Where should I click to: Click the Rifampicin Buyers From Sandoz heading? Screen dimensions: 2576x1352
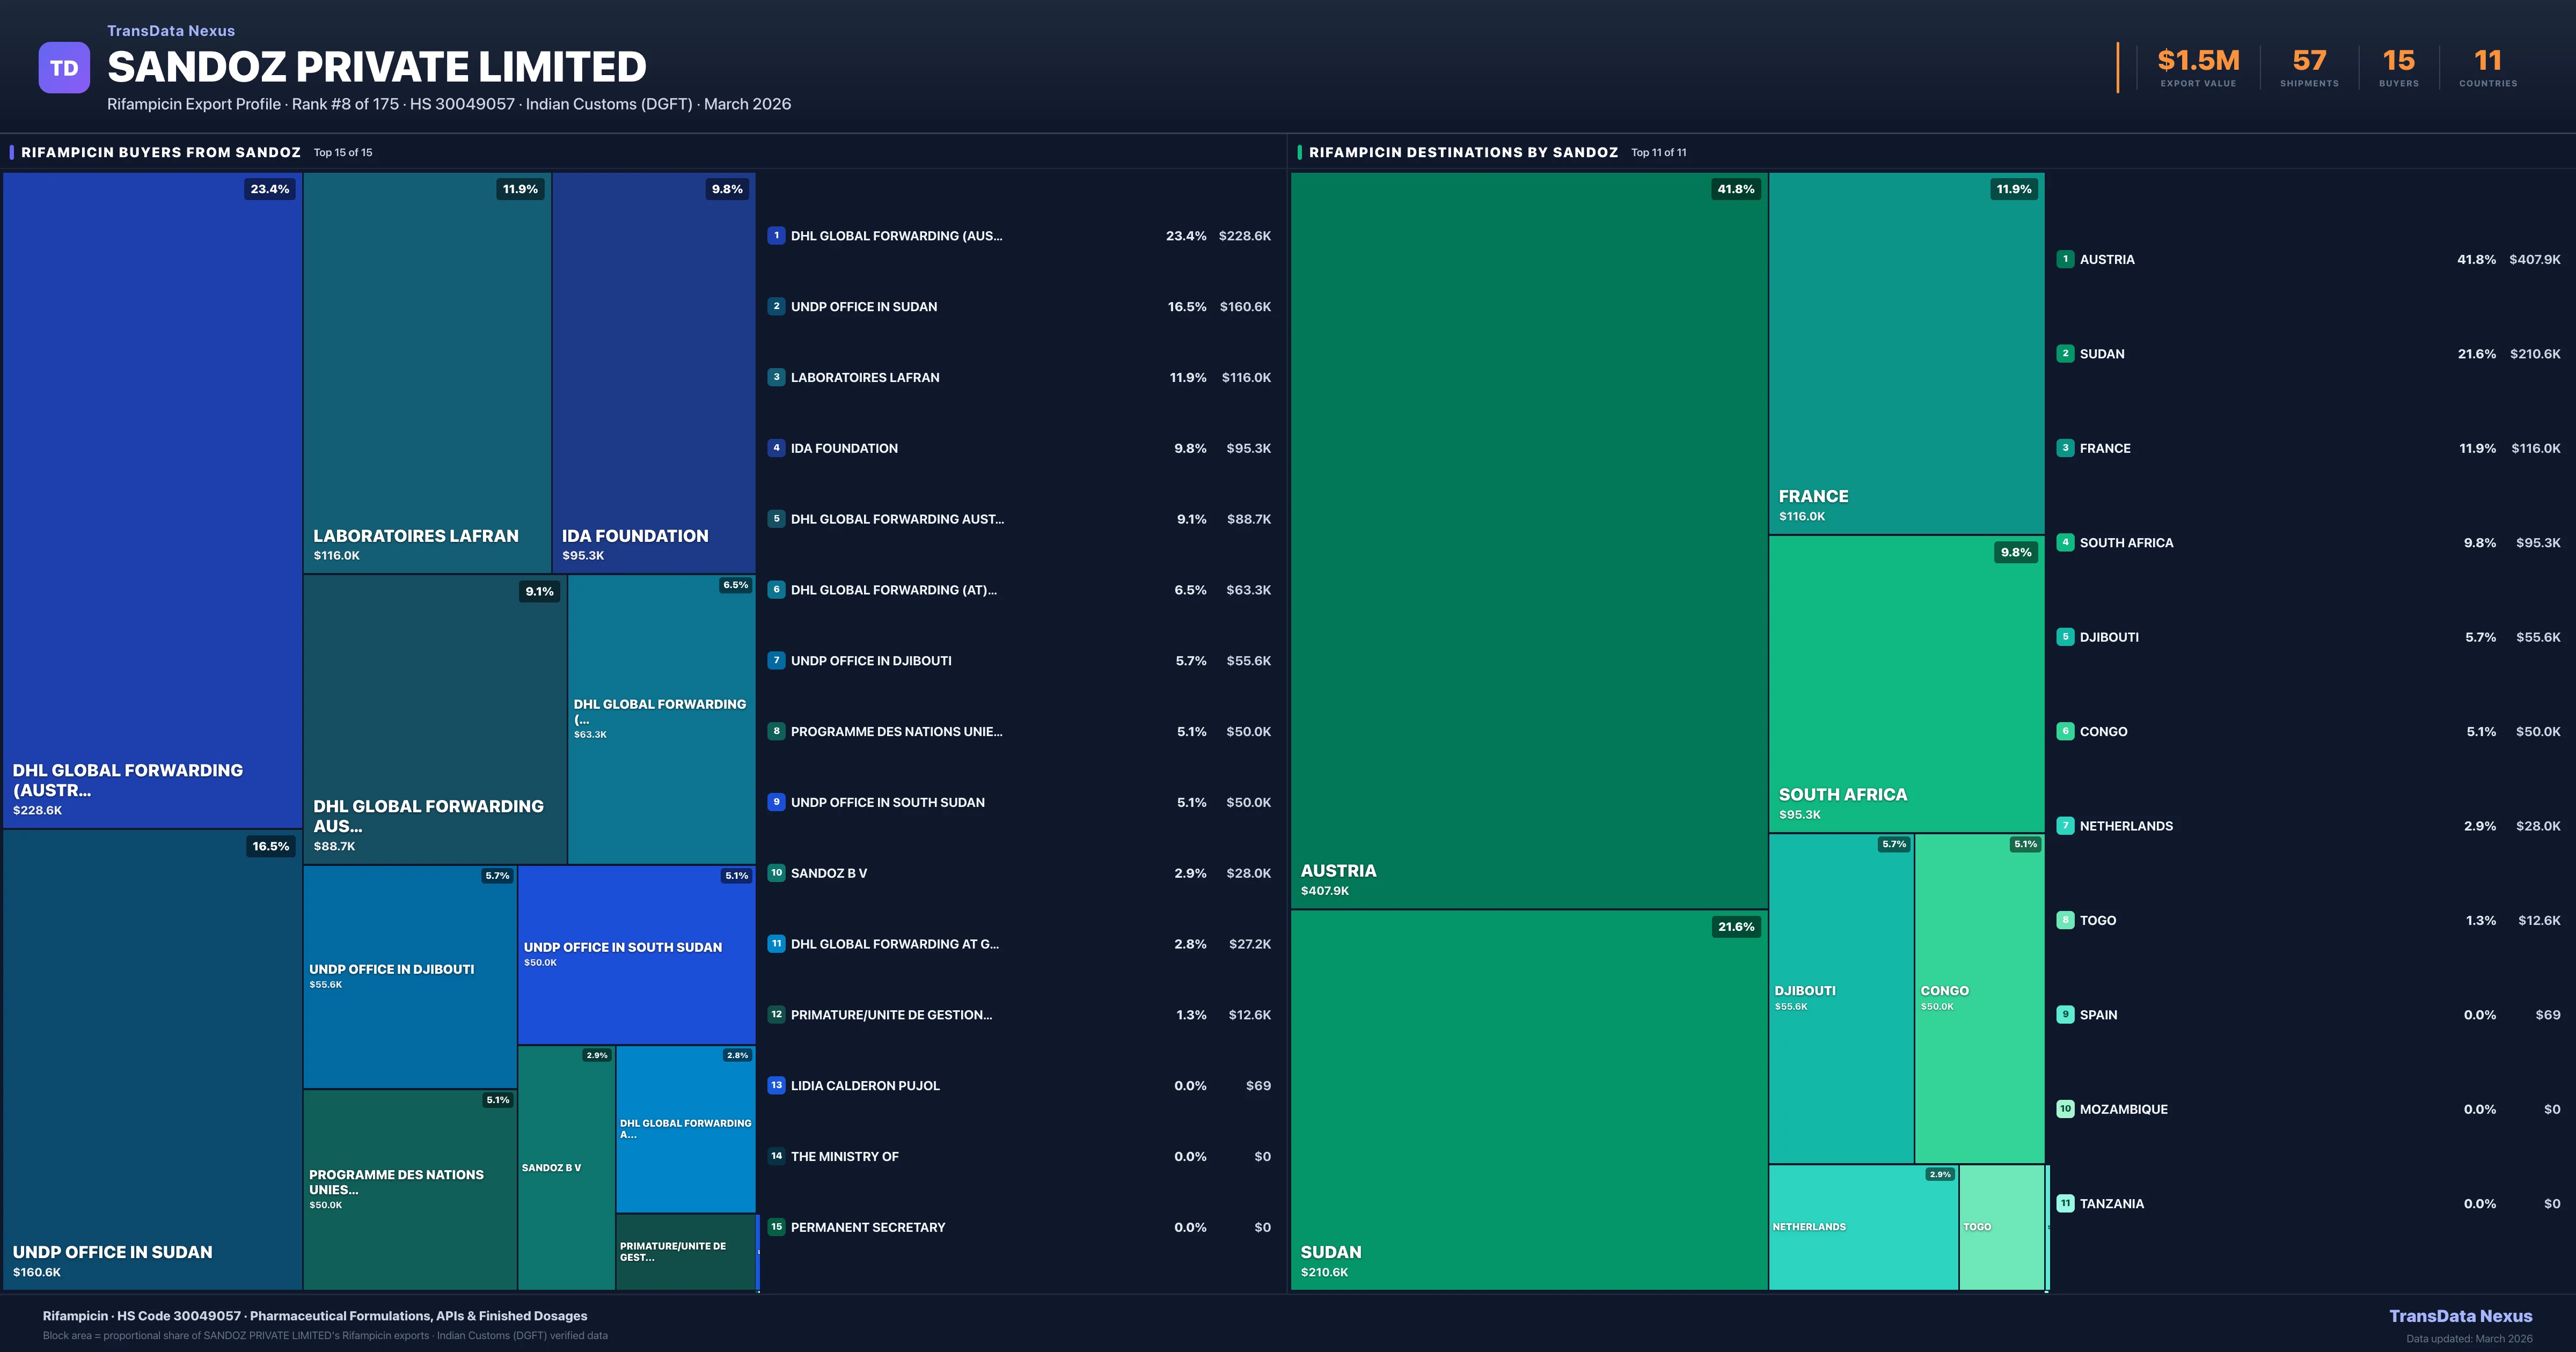(x=161, y=153)
